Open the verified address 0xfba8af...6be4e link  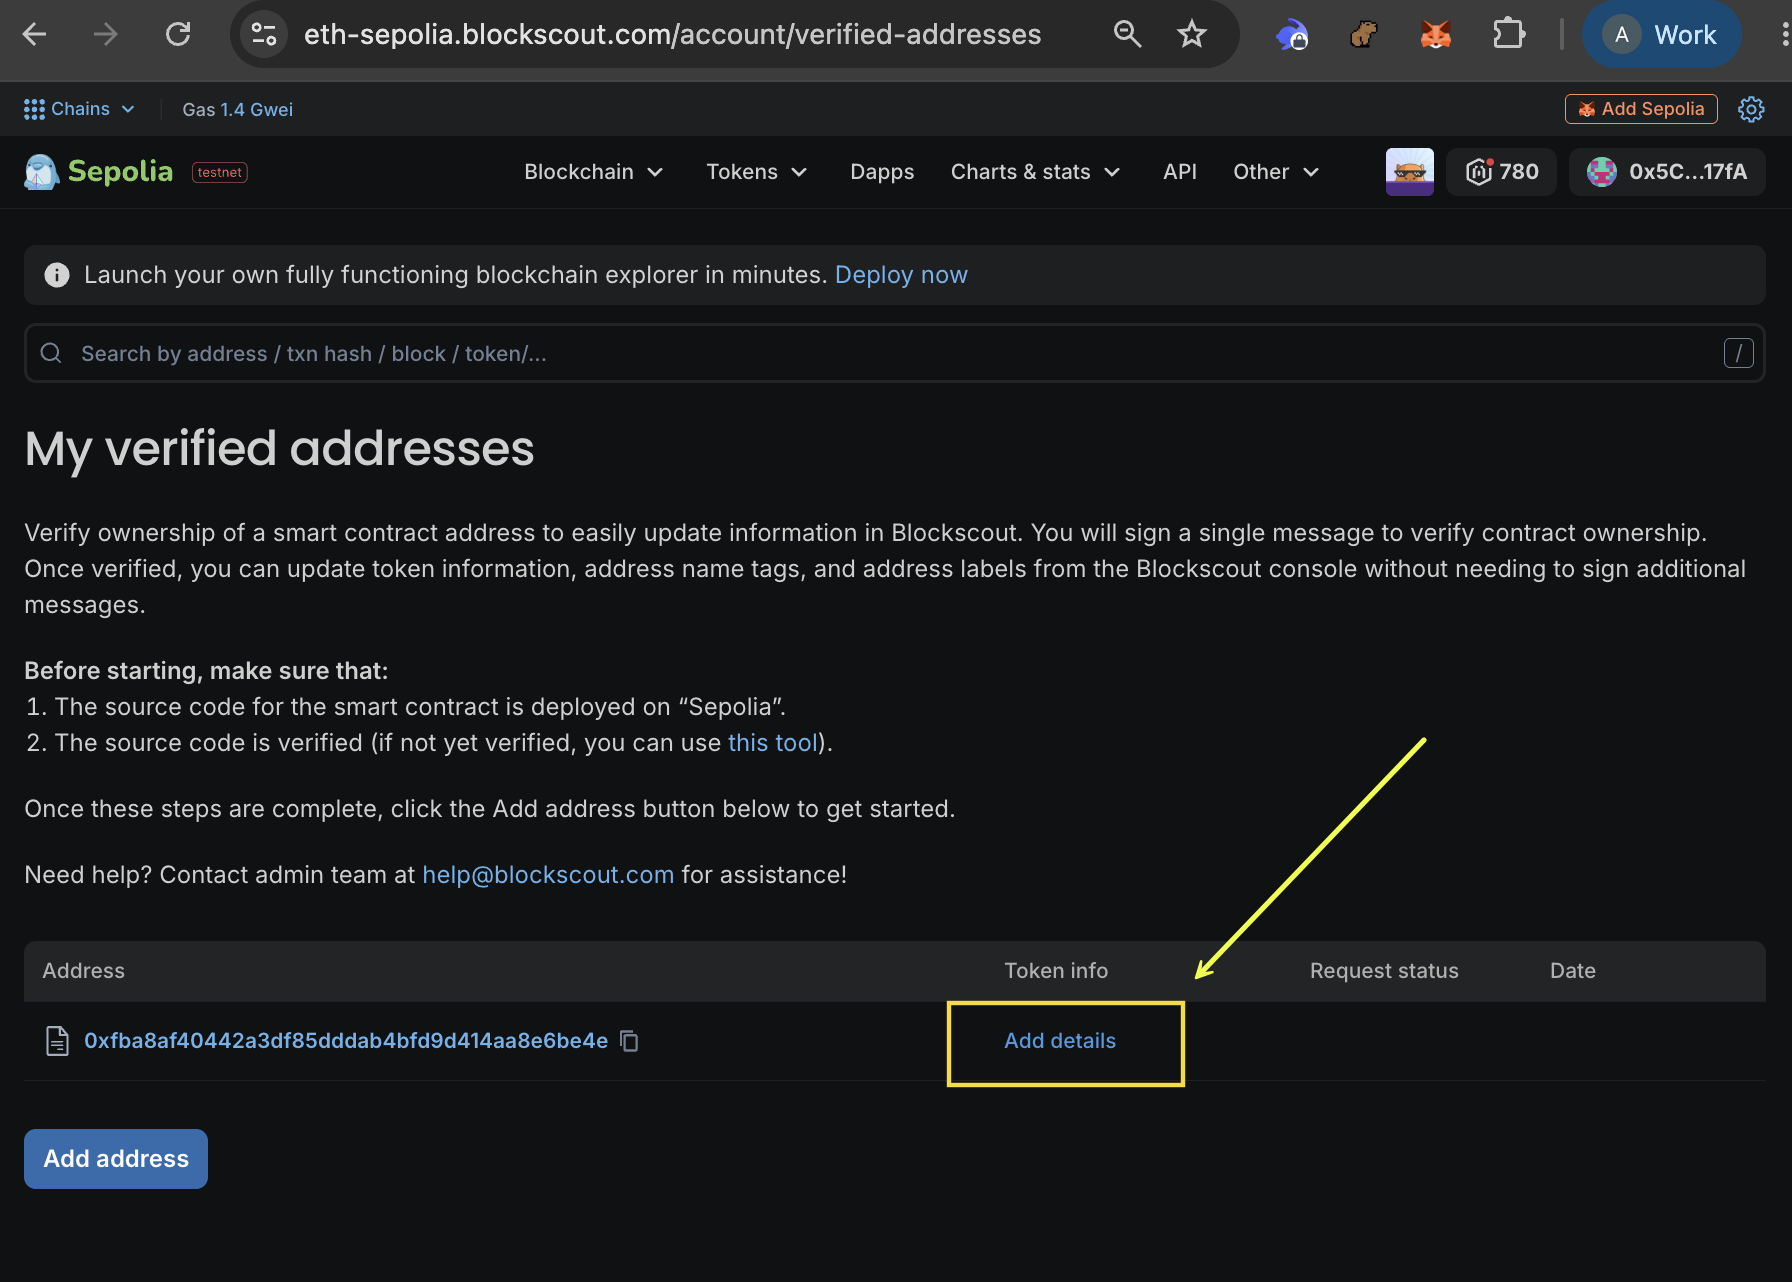[346, 1041]
